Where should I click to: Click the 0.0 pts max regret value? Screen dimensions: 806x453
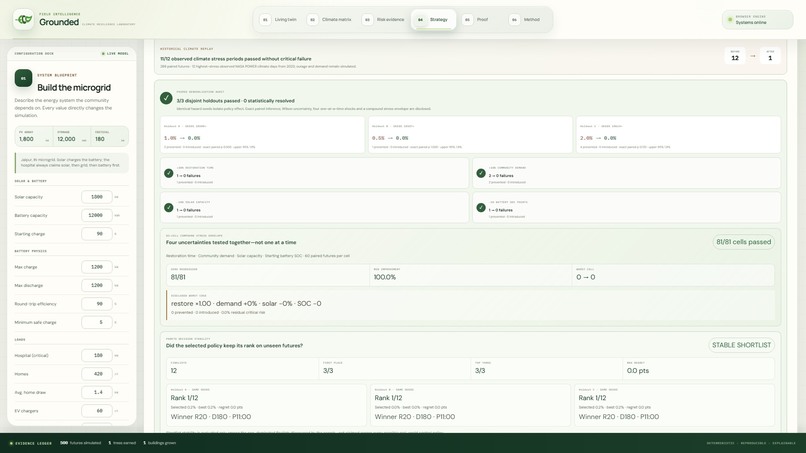(637, 371)
